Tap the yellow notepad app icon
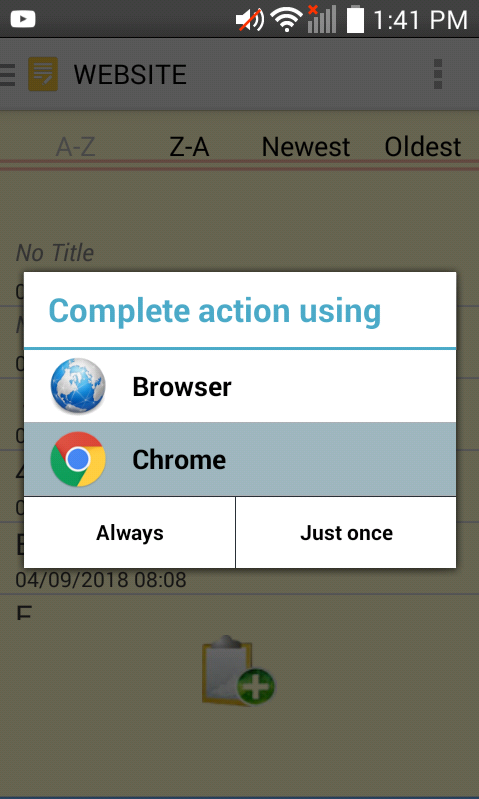The height and width of the screenshot is (799, 479). point(43,74)
